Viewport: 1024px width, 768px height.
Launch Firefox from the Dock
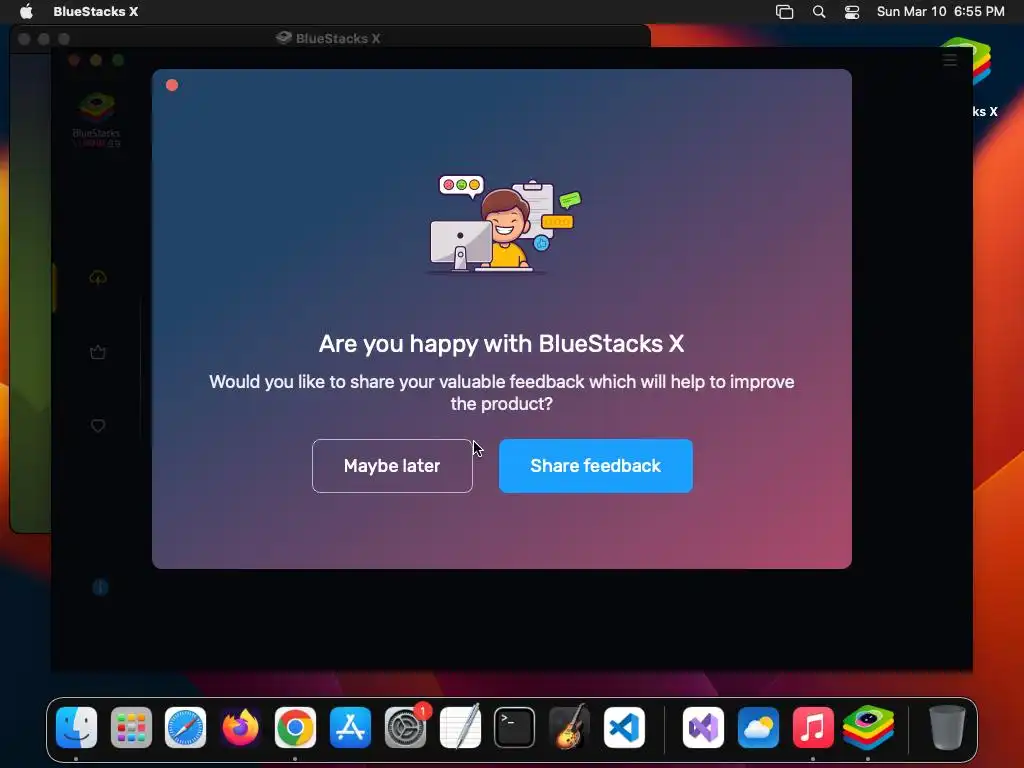tap(240, 727)
